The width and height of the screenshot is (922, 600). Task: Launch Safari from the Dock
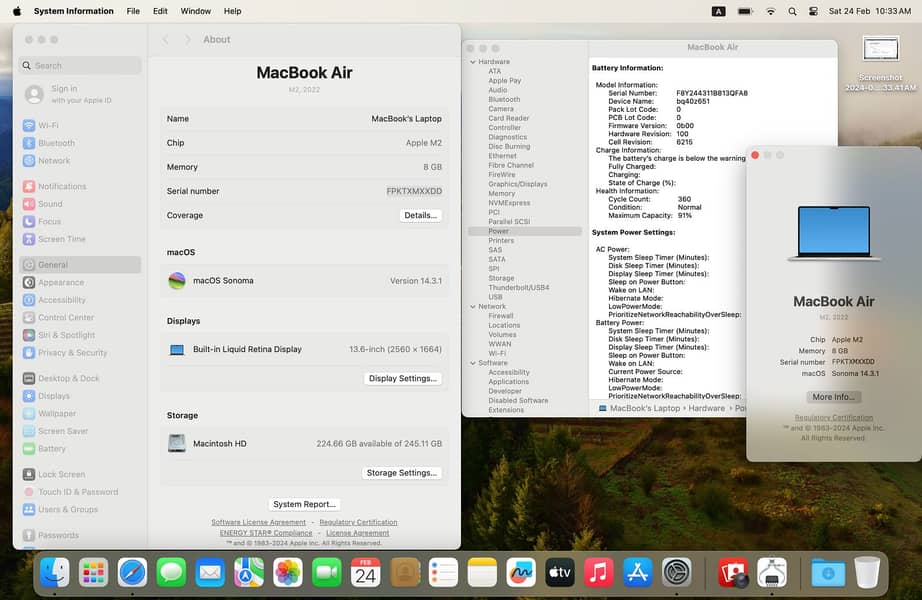point(132,572)
